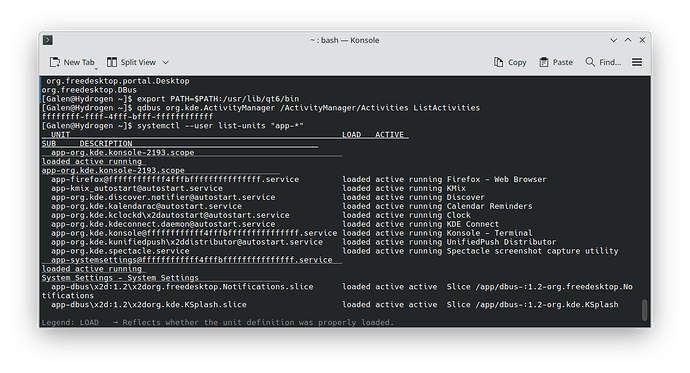Viewport: 690px width, 373px height.
Task: Open the hamburger menu
Action: [x=637, y=62]
